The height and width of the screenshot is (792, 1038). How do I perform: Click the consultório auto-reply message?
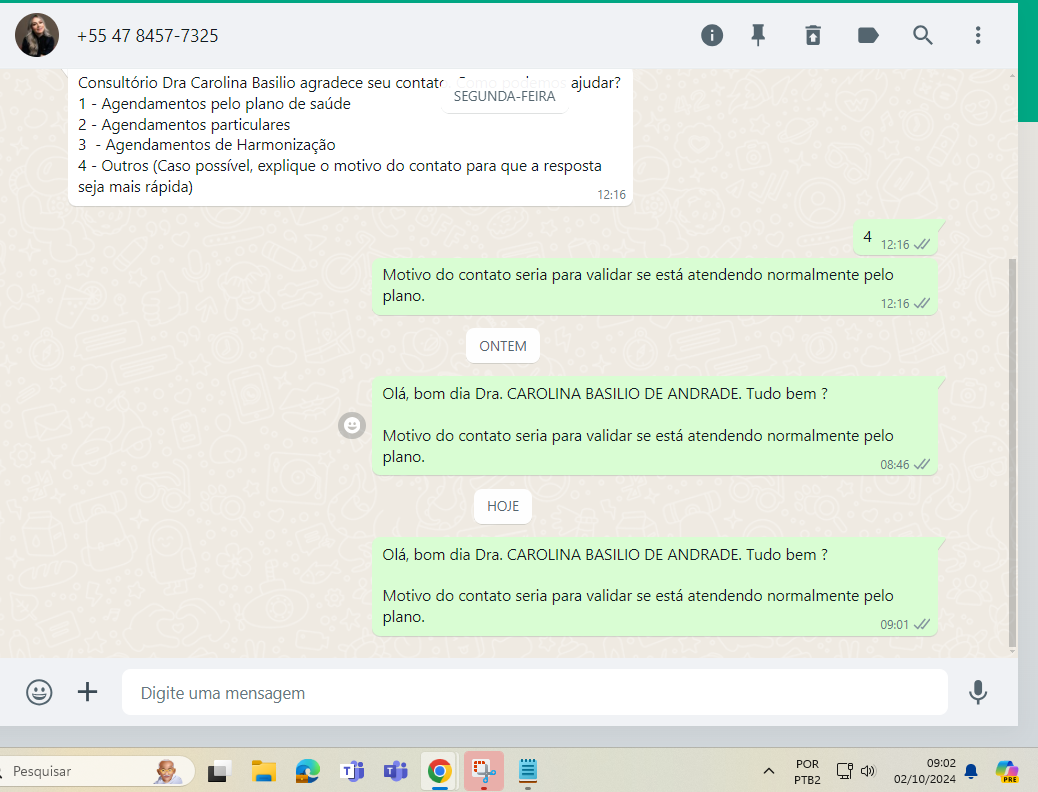(x=350, y=137)
